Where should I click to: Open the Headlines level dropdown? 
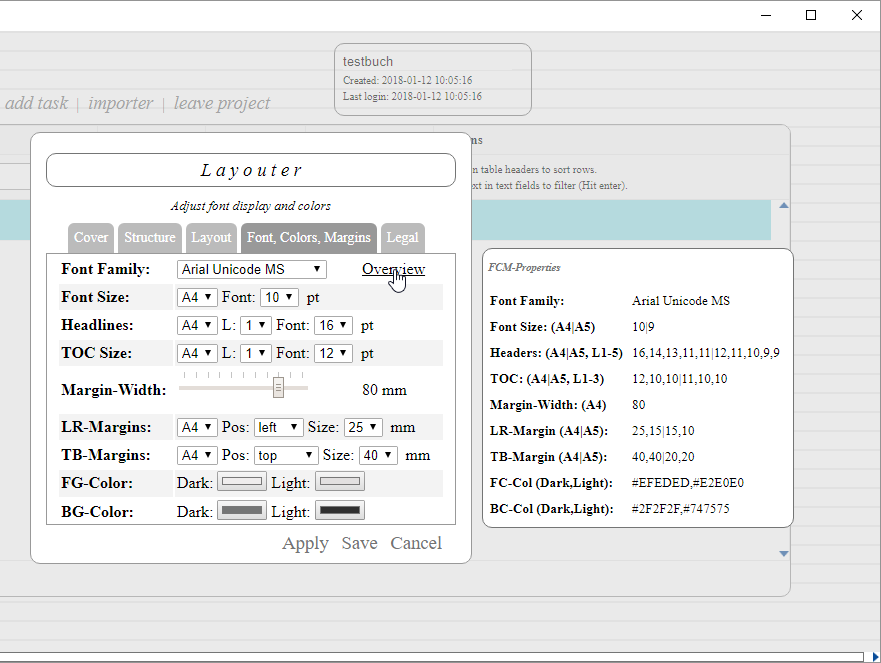(256, 325)
